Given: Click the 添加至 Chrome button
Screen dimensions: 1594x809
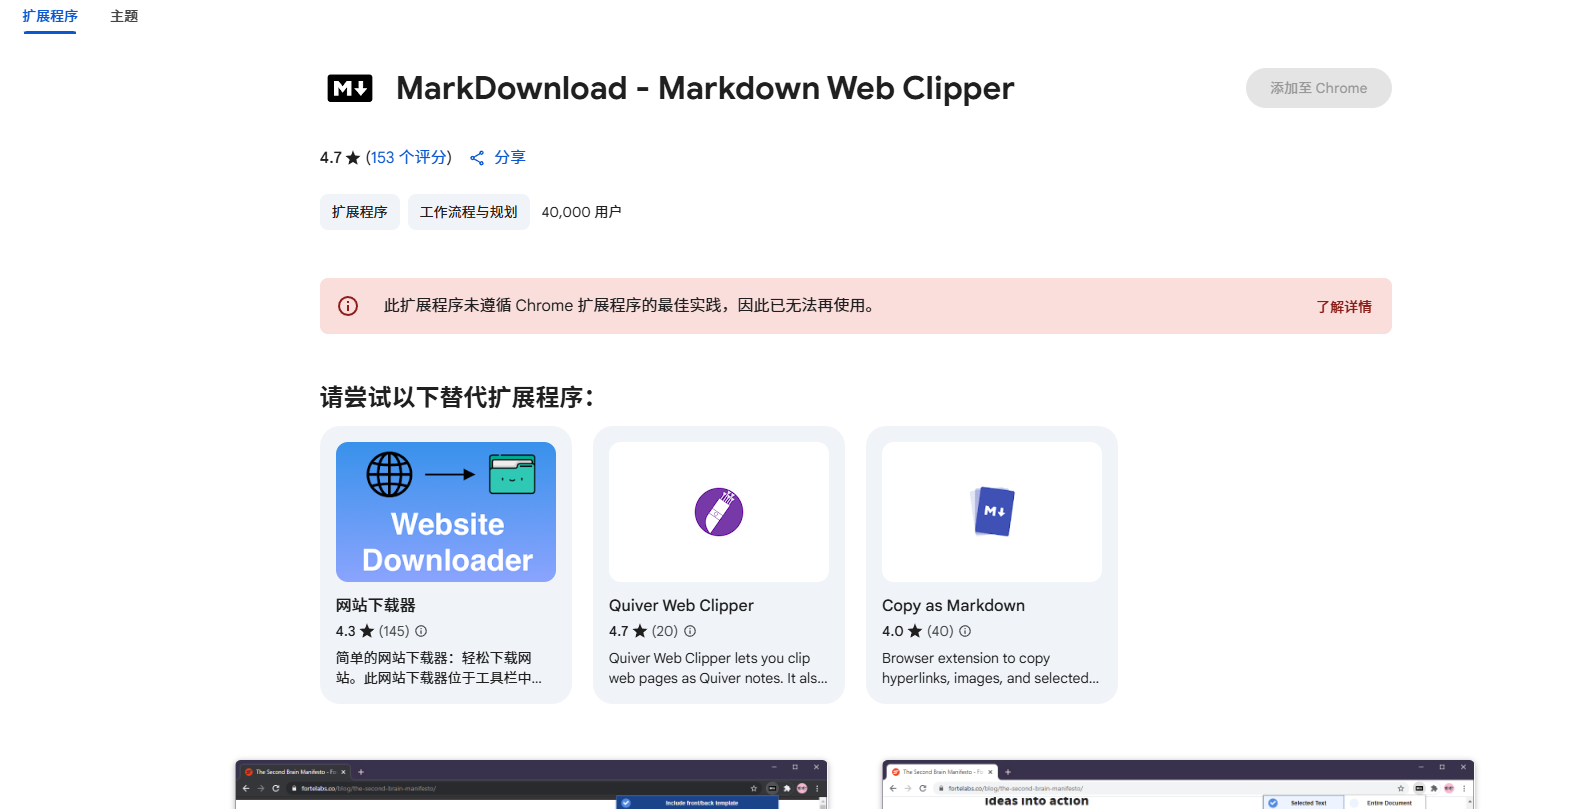Looking at the screenshot, I should pyautogui.click(x=1319, y=88).
